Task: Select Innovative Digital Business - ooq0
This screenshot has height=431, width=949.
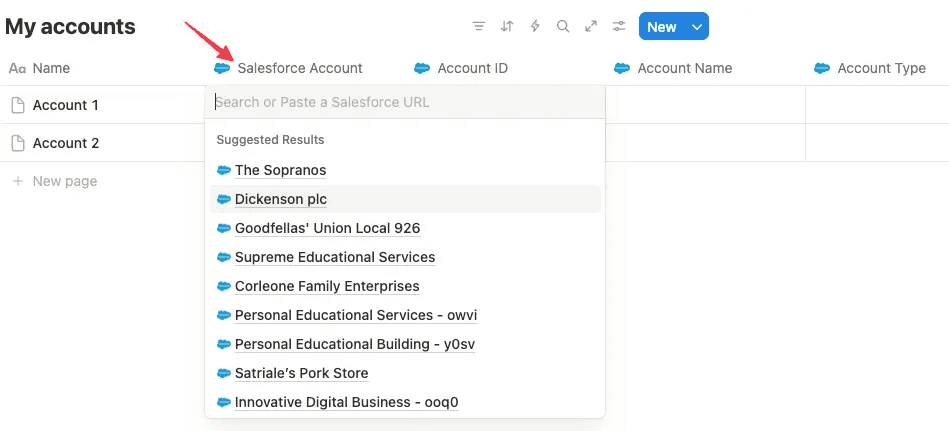Action: click(405, 403)
